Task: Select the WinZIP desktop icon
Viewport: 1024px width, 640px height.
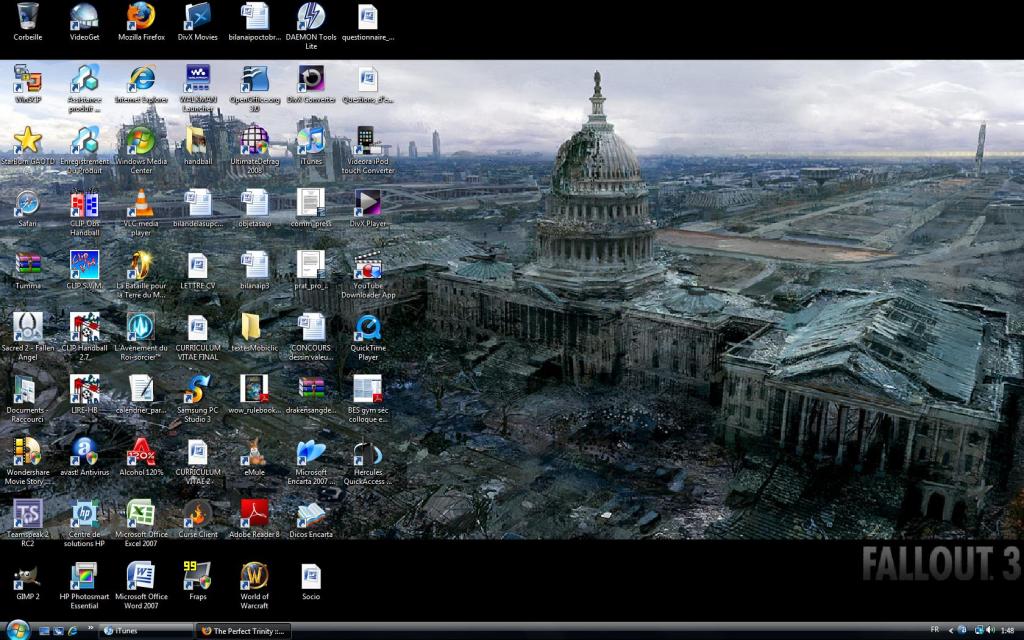Action: pos(27,84)
